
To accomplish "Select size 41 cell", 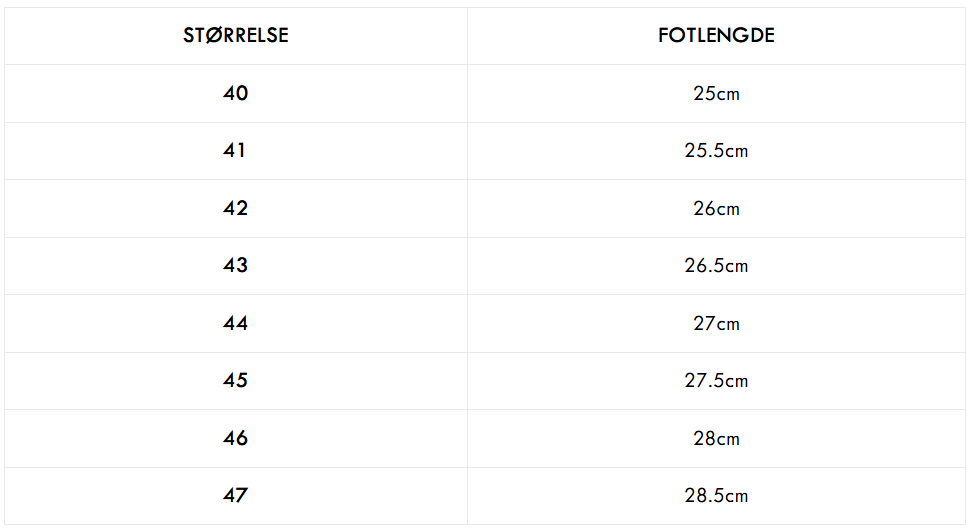I will click(234, 150).
